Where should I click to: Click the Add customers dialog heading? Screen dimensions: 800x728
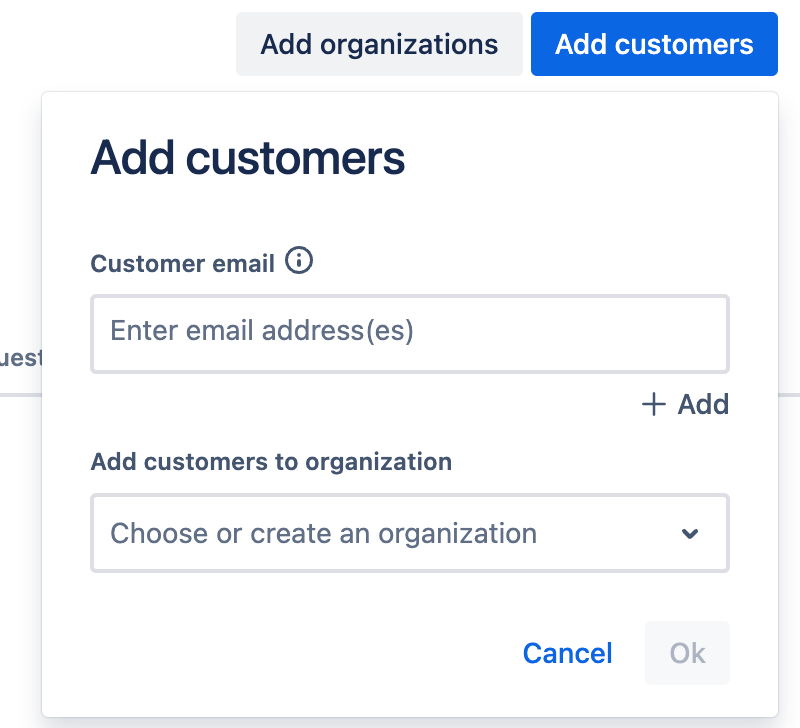(x=248, y=159)
